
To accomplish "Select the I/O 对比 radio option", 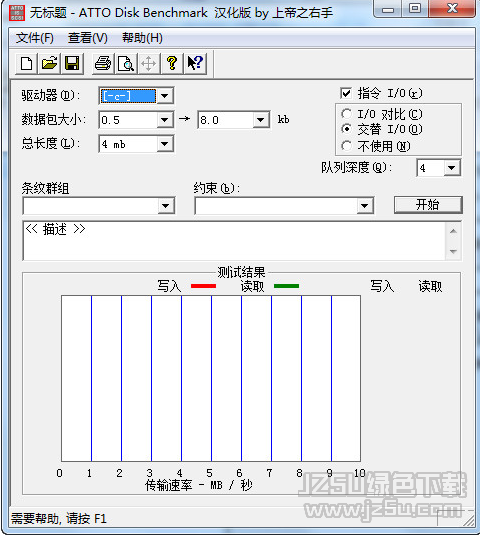I will 346,113.
